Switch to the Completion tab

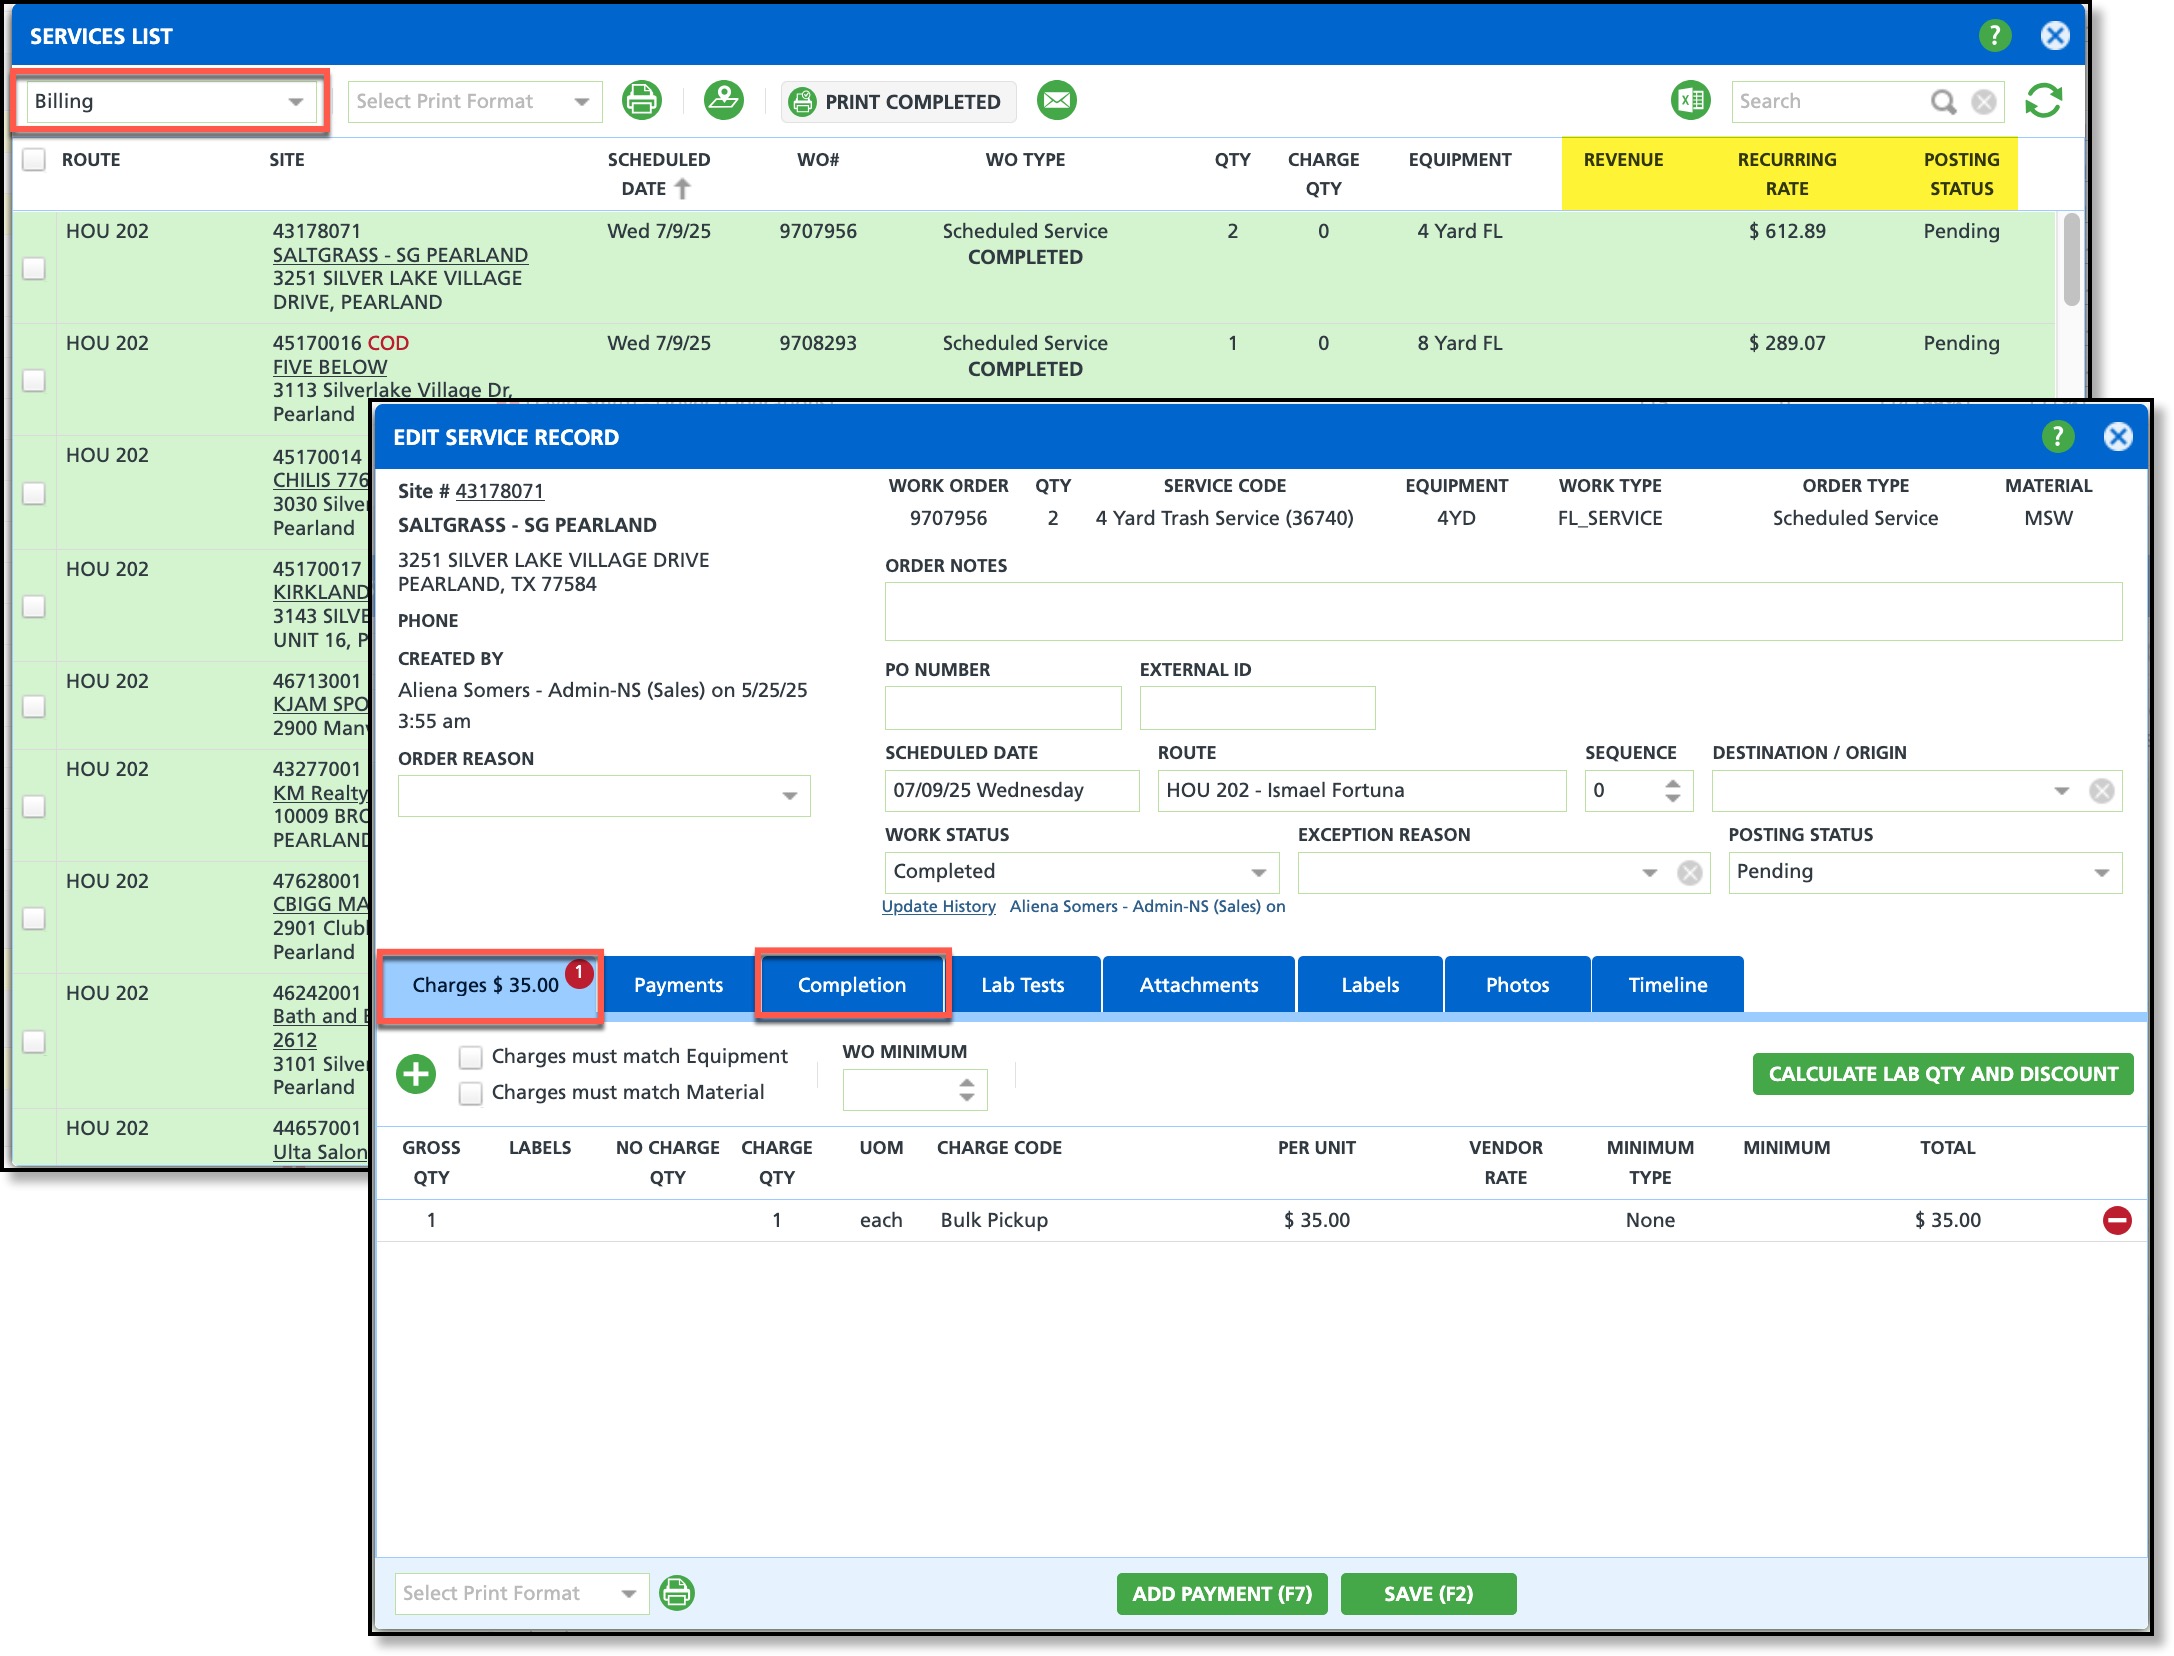click(x=851, y=985)
